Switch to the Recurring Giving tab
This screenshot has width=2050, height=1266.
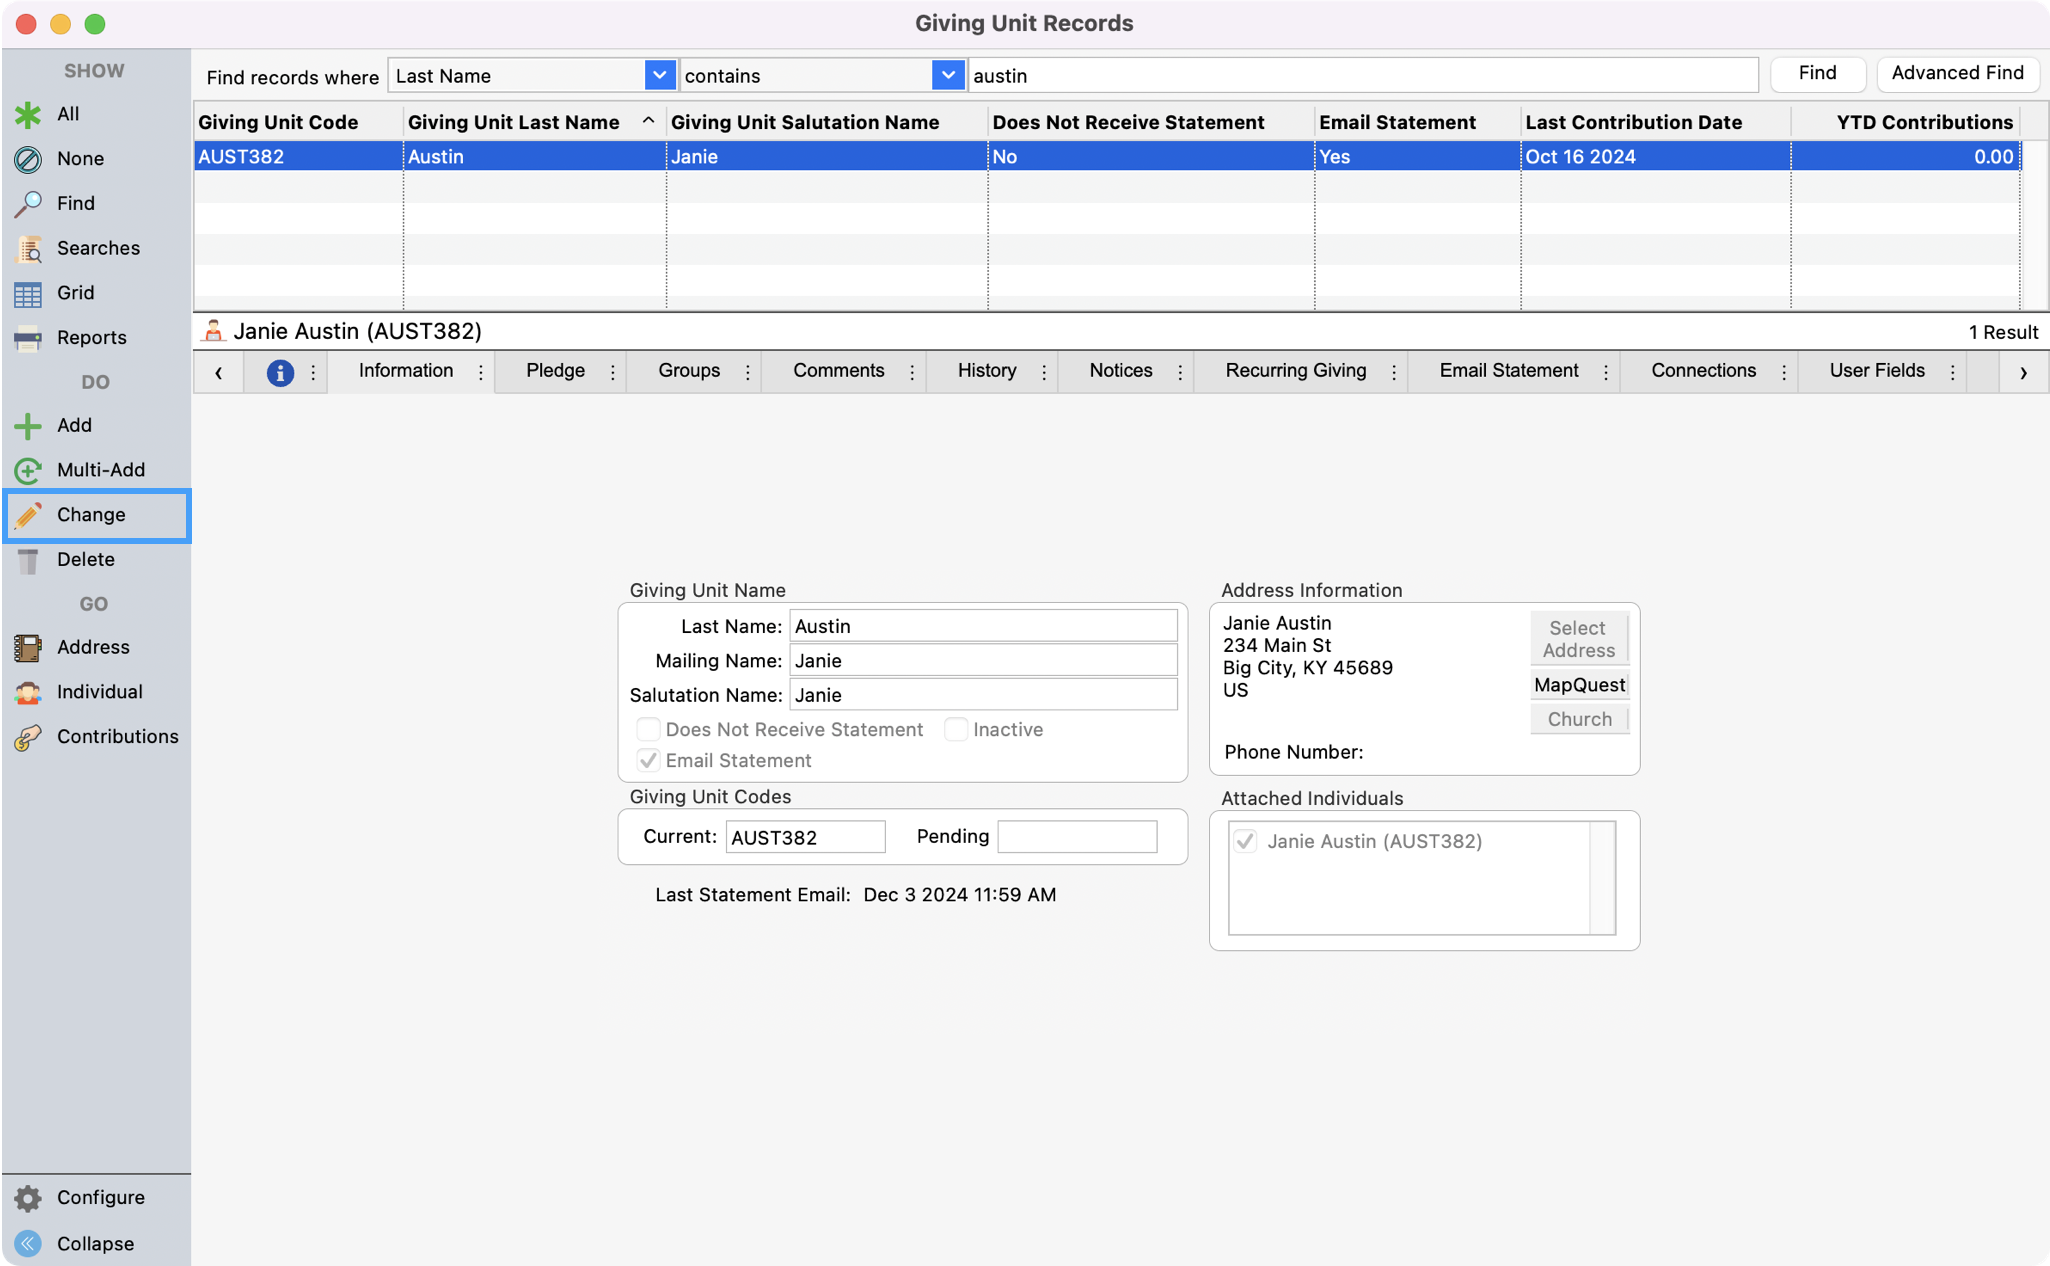coord(1295,371)
